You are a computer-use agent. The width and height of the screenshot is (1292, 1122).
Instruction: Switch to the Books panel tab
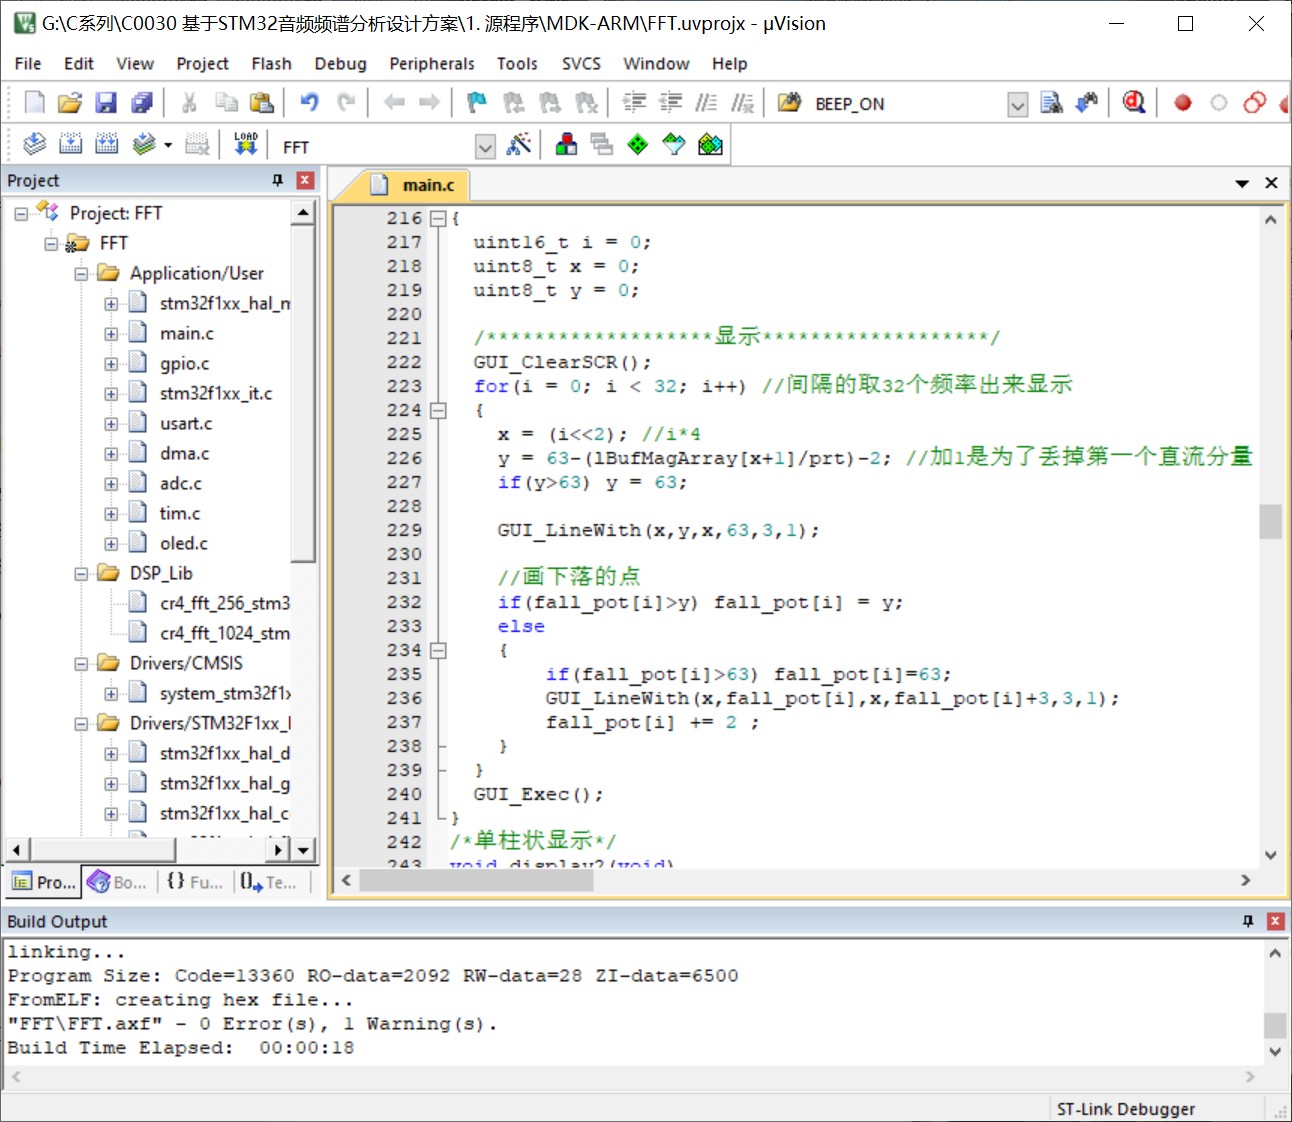tap(118, 882)
